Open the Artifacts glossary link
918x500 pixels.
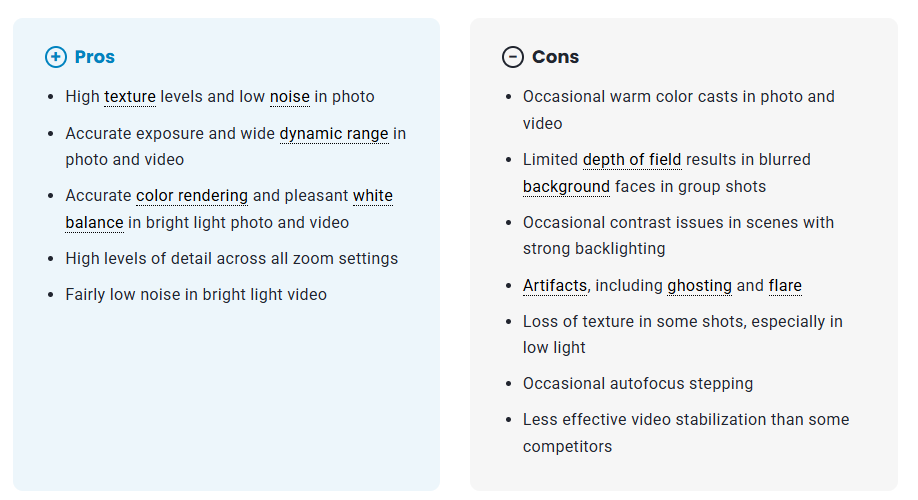click(555, 286)
